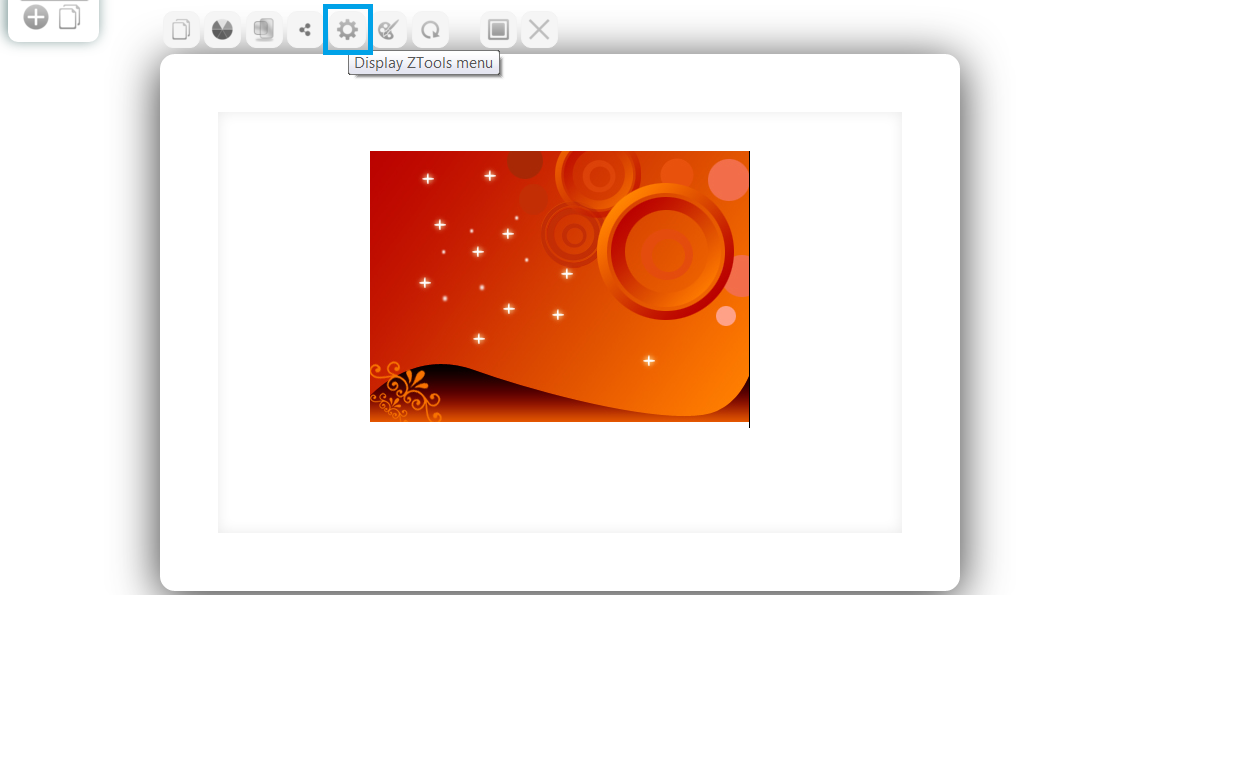1234x774 pixels.
Task: Click the square fullscreen frame icon
Action: 498,30
